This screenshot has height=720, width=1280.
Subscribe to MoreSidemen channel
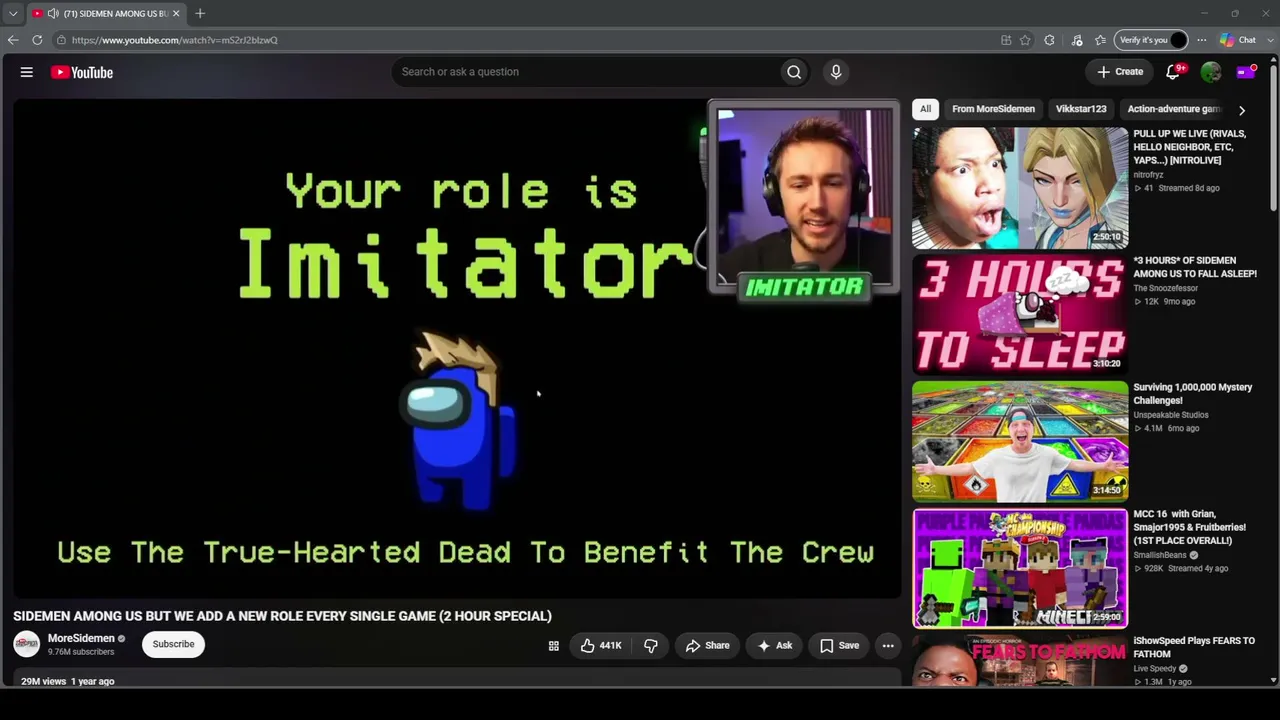pos(174,645)
